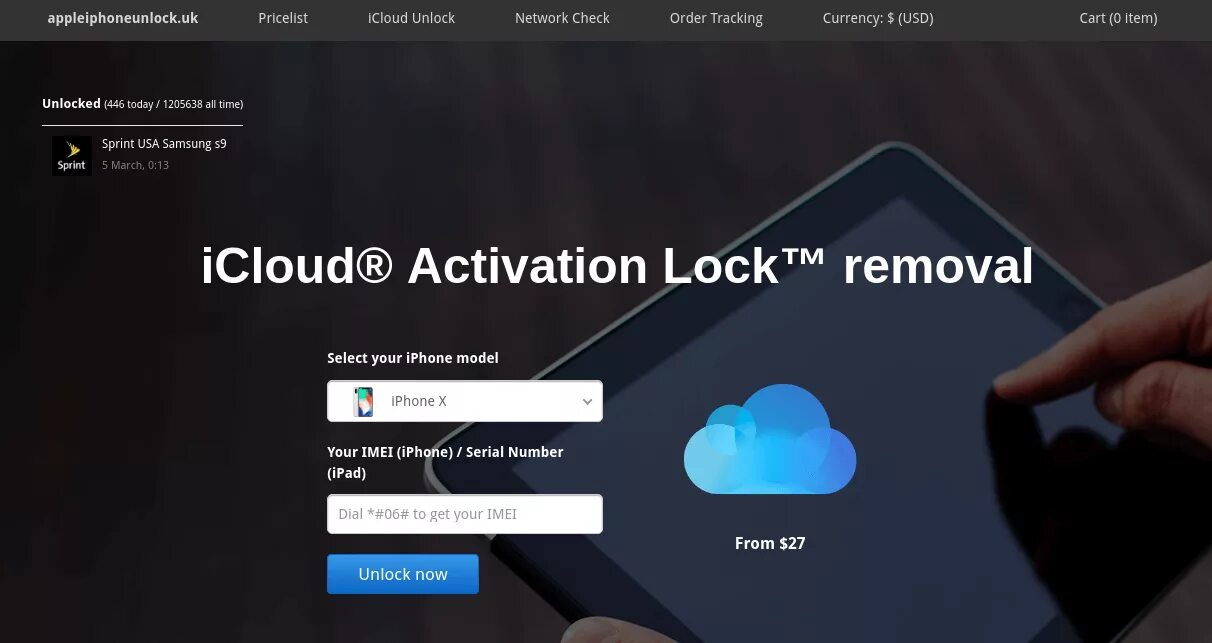
Task: Click the Unlock now button
Action: [403, 574]
